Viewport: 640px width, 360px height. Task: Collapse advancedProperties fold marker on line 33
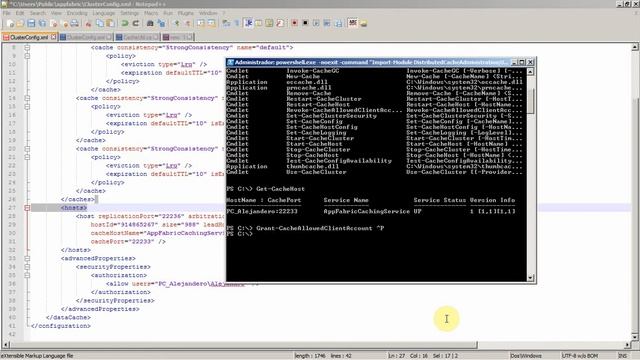click(x=27, y=258)
